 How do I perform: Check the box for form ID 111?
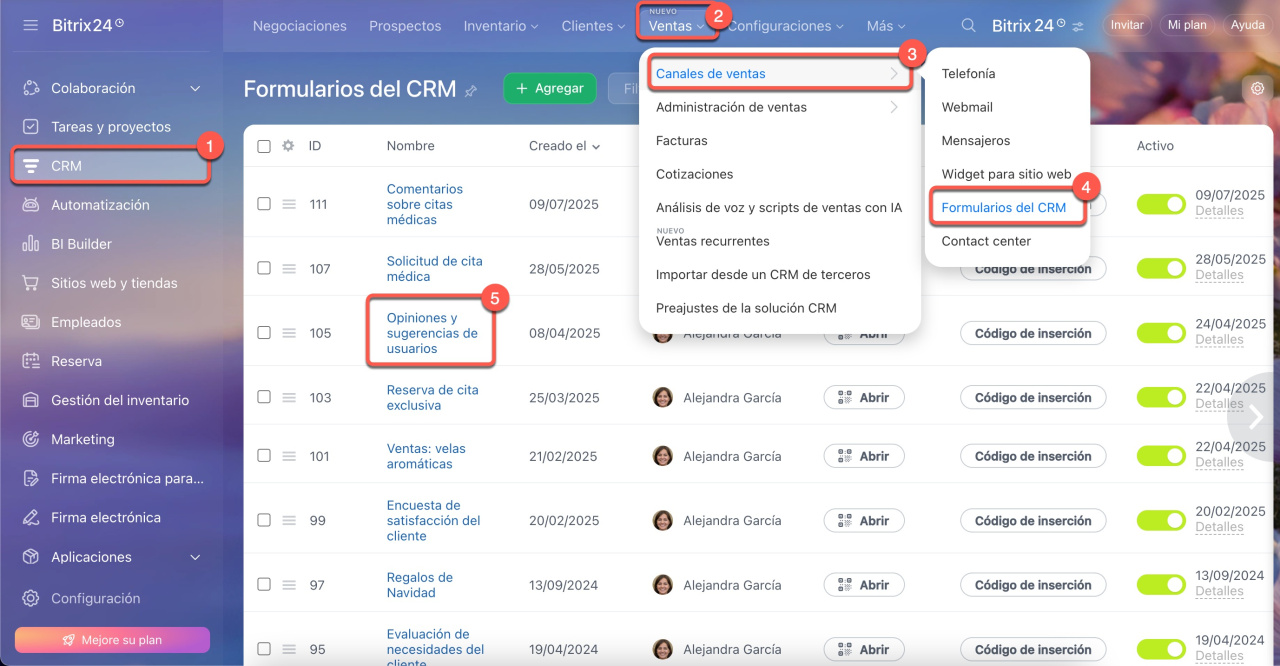264,204
